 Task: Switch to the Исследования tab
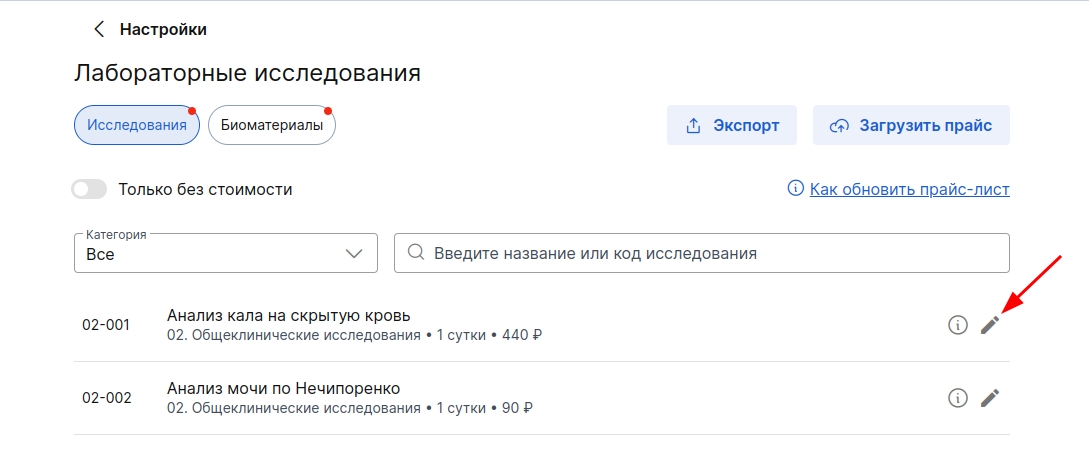pyautogui.click(x=137, y=125)
